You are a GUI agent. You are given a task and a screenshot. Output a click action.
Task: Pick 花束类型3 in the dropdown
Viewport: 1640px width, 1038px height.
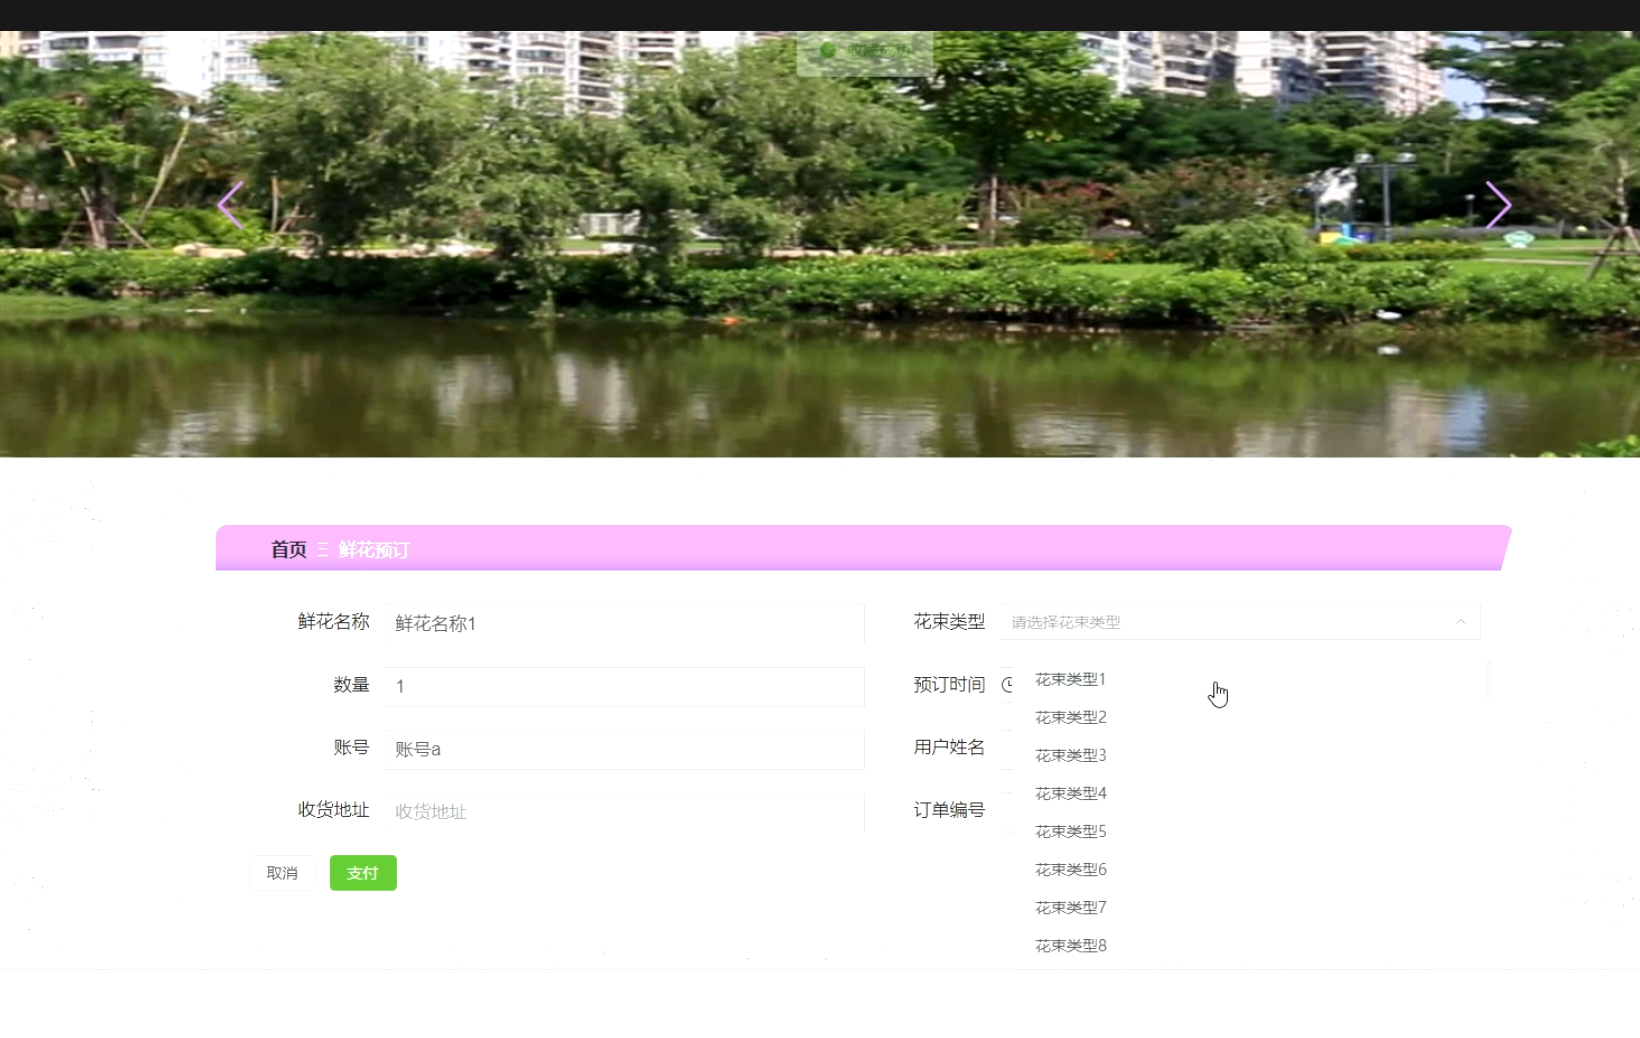coord(1070,756)
